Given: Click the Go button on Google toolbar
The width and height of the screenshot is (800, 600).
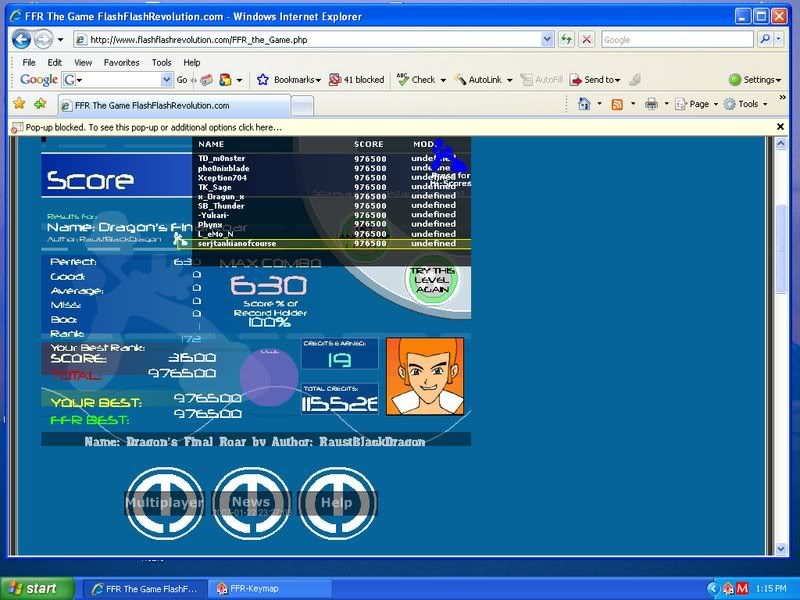Looking at the screenshot, I should (182, 80).
